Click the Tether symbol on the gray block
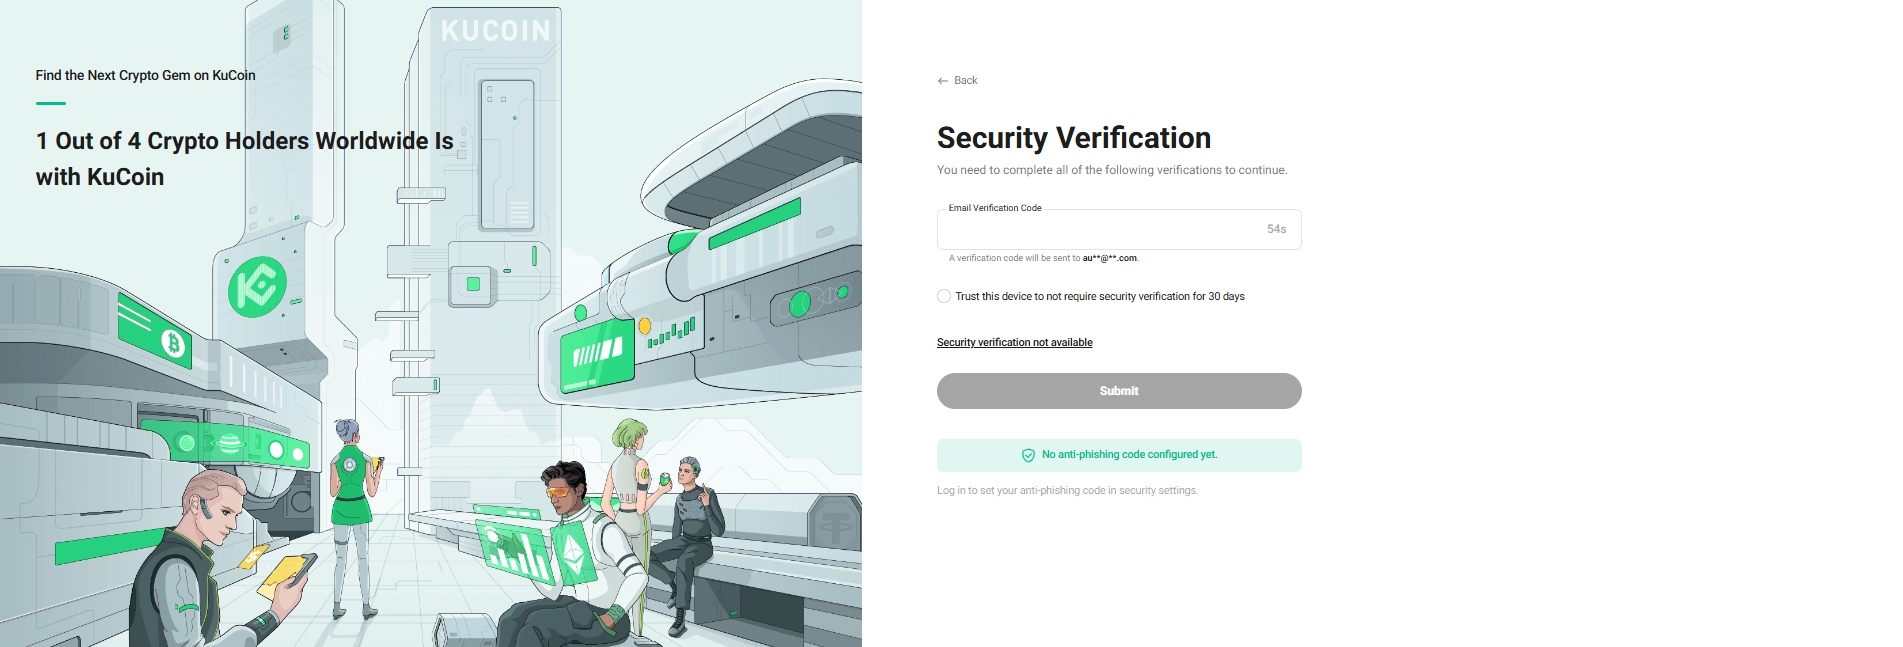This screenshot has width=1903, height=647. pos(835,526)
